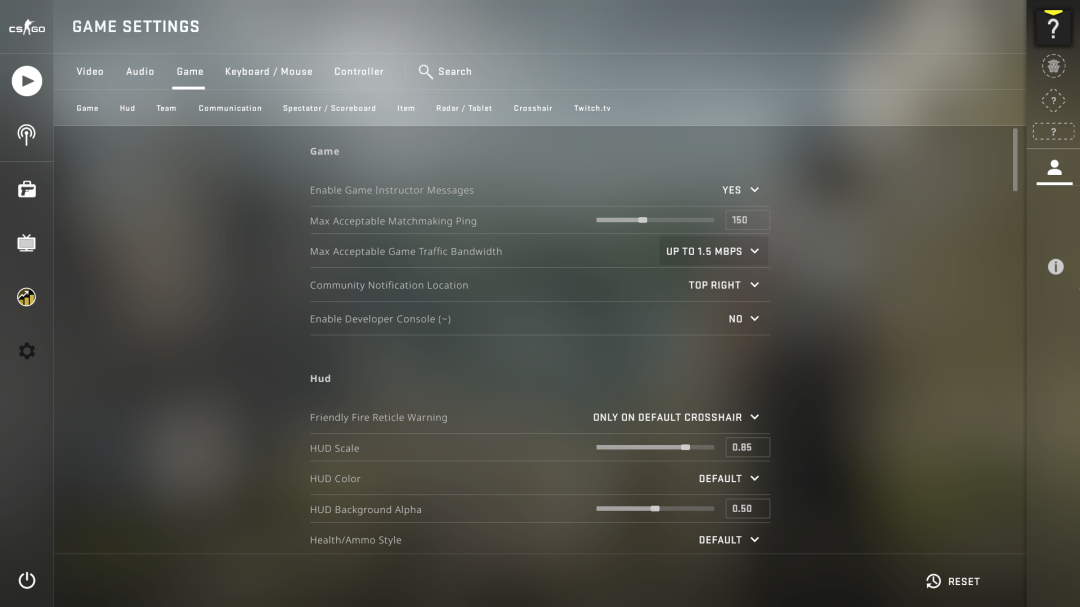The width and height of the screenshot is (1080, 607).
Task: Switch to the Audio tab
Action: click(140, 72)
